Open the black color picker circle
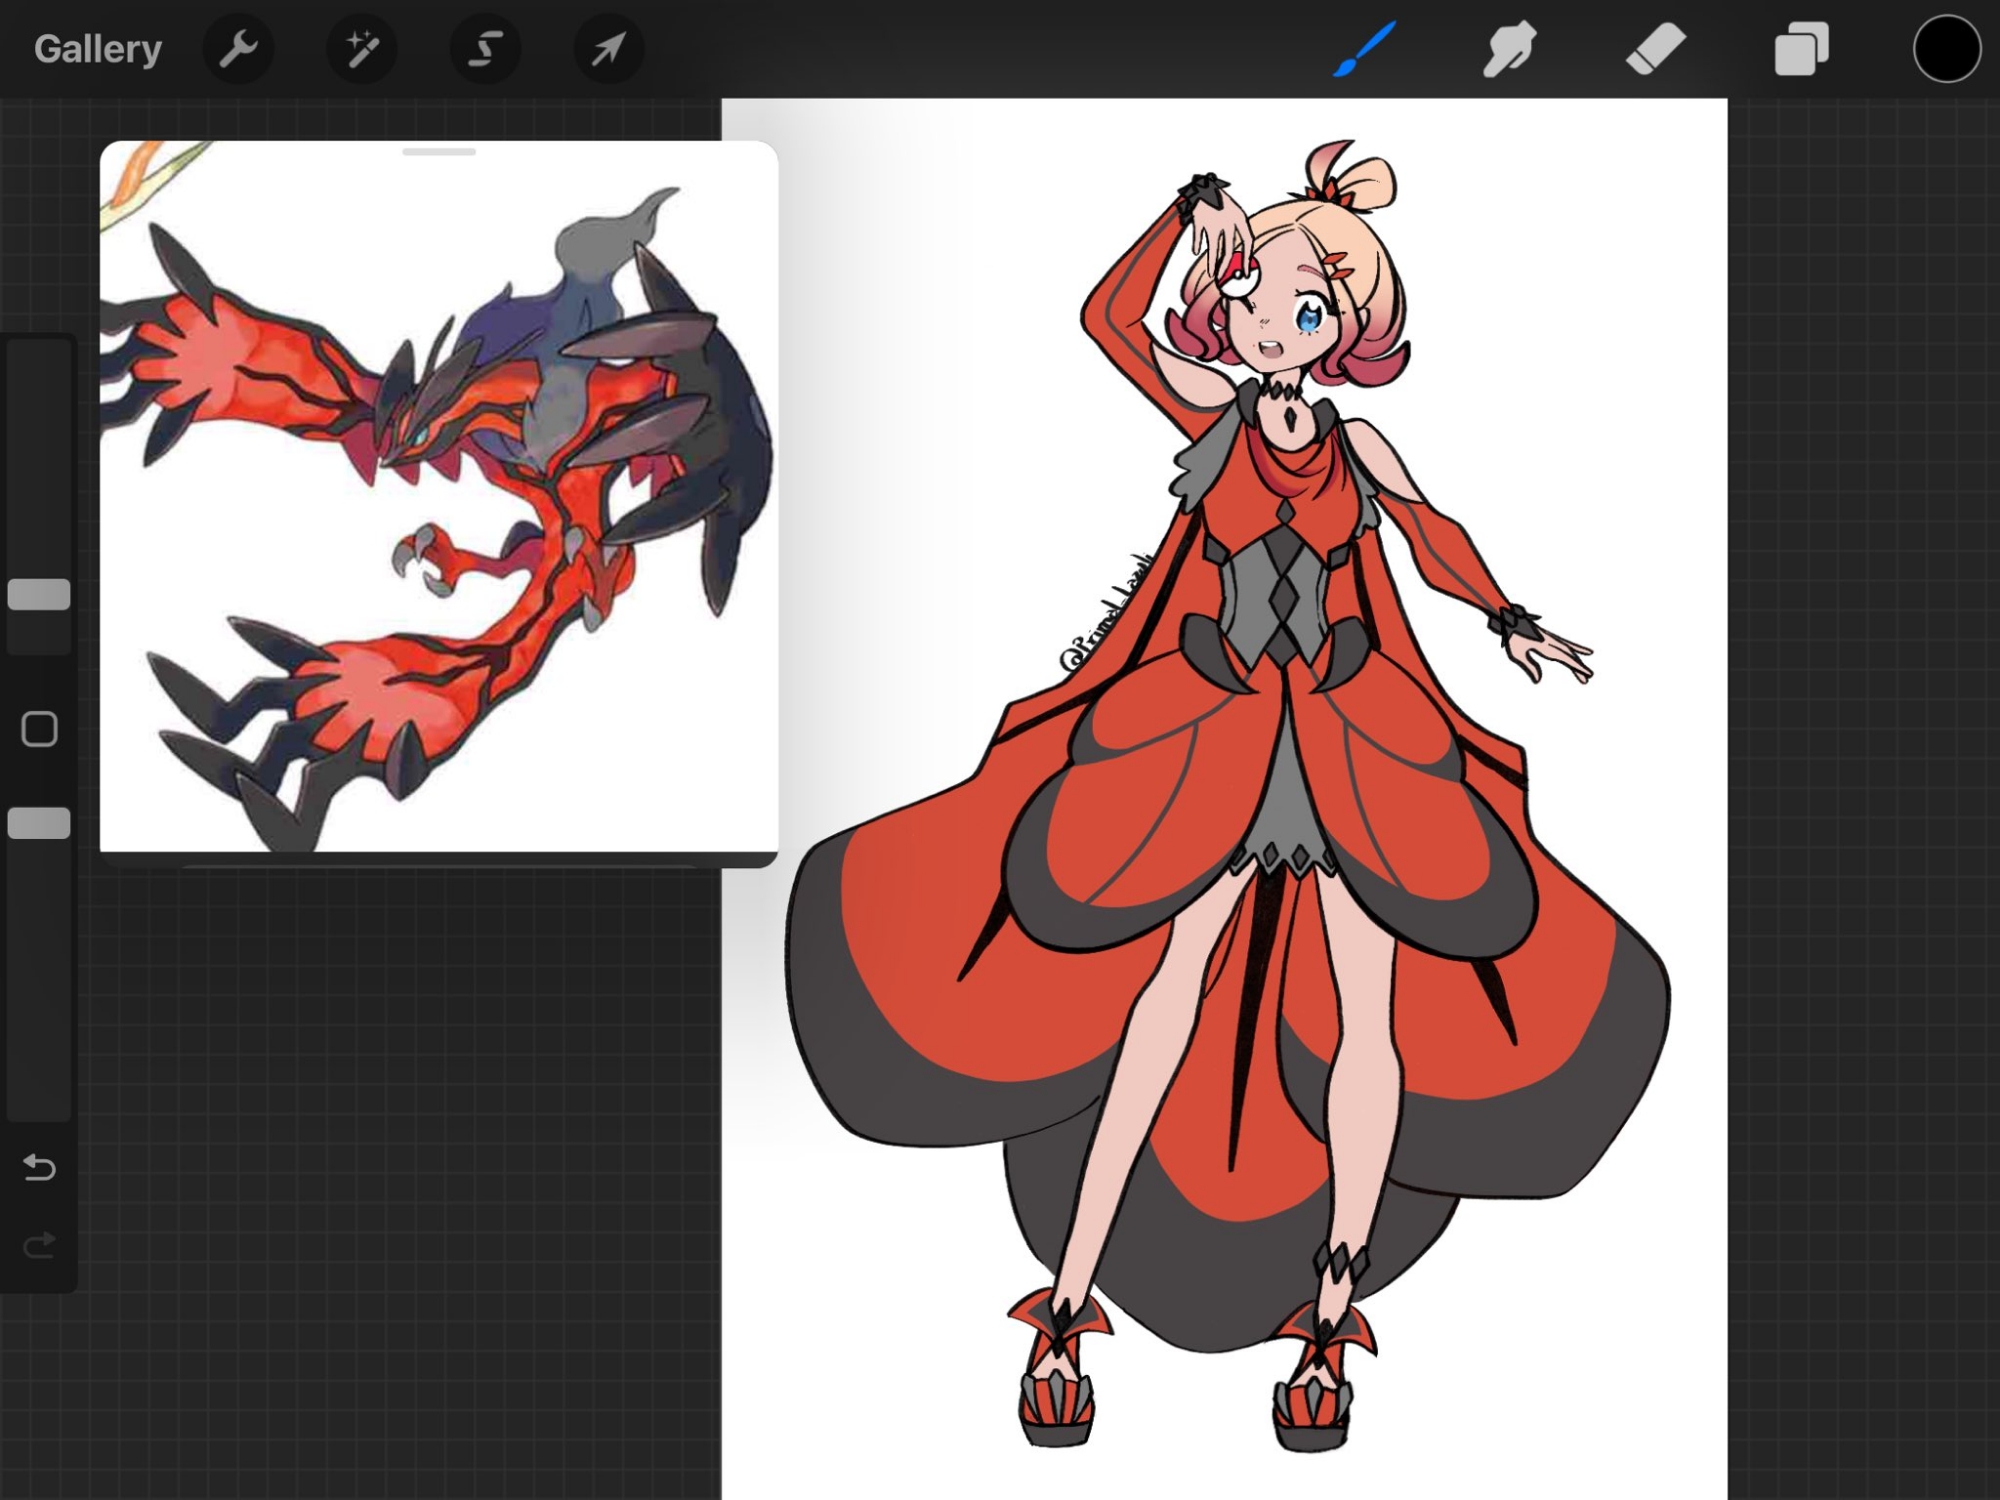2000x1500 pixels. (x=1946, y=49)
